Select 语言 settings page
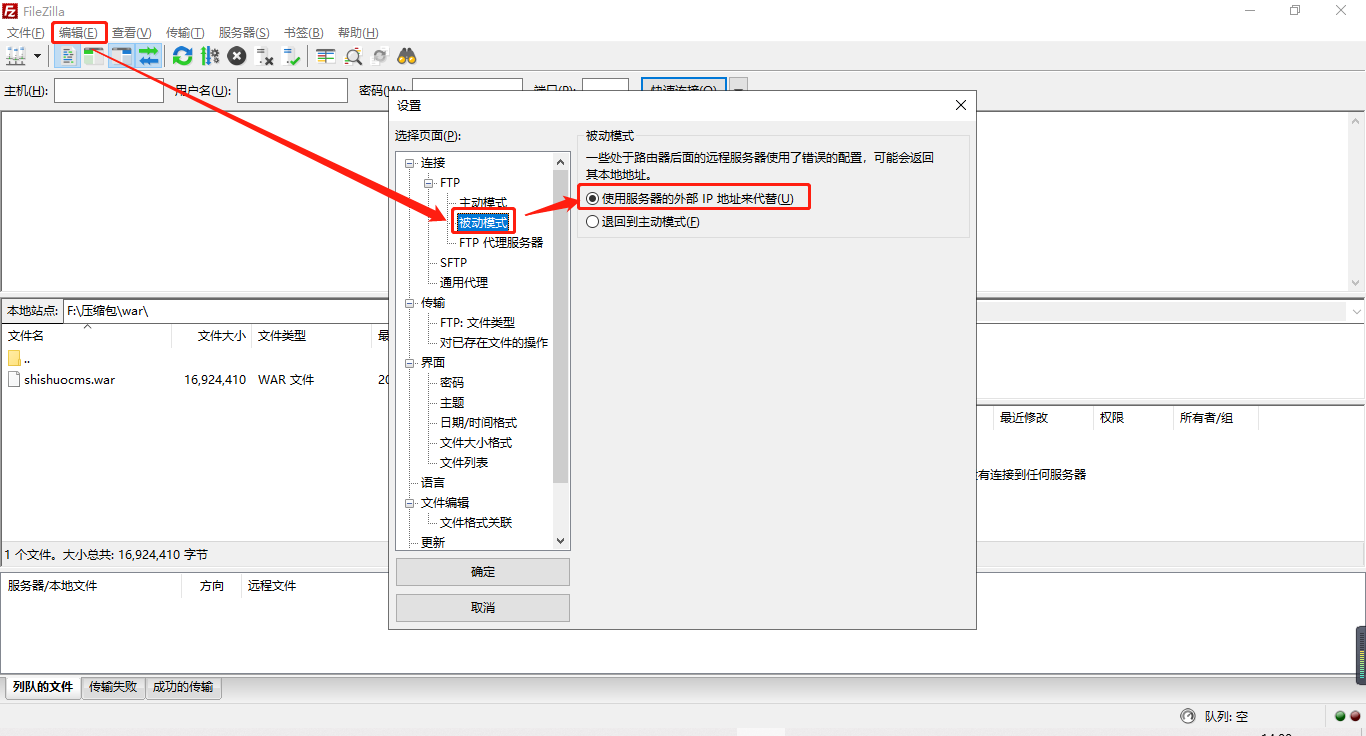 click(433, 482)
